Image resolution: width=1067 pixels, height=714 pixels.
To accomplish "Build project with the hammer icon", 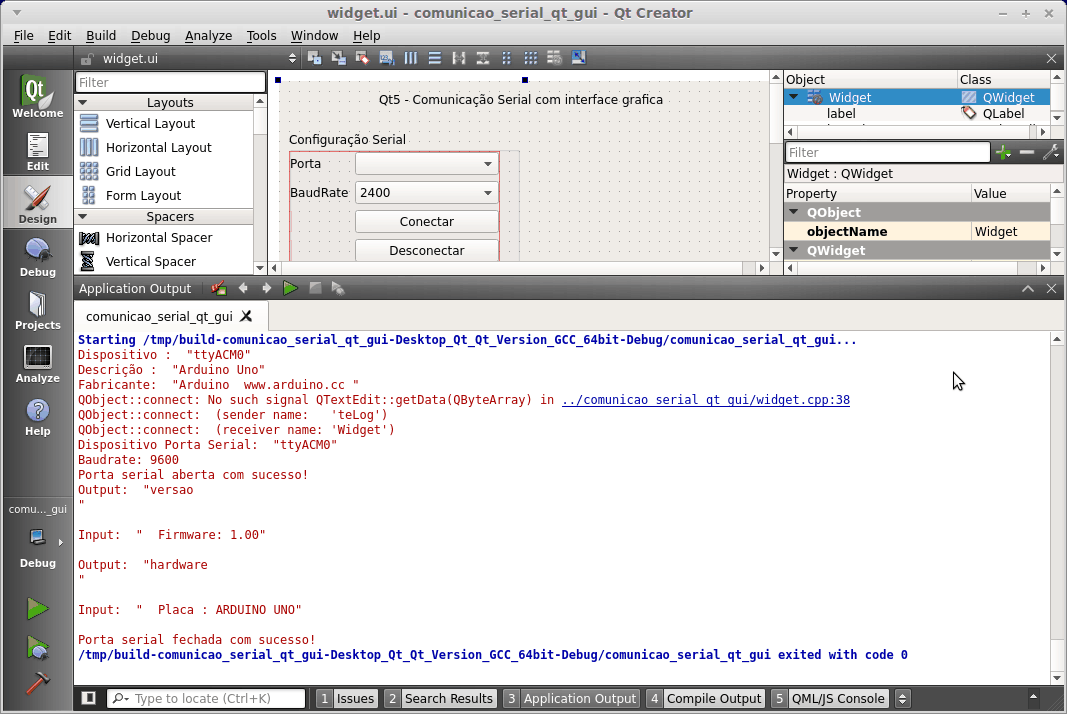I will (37, 683).
